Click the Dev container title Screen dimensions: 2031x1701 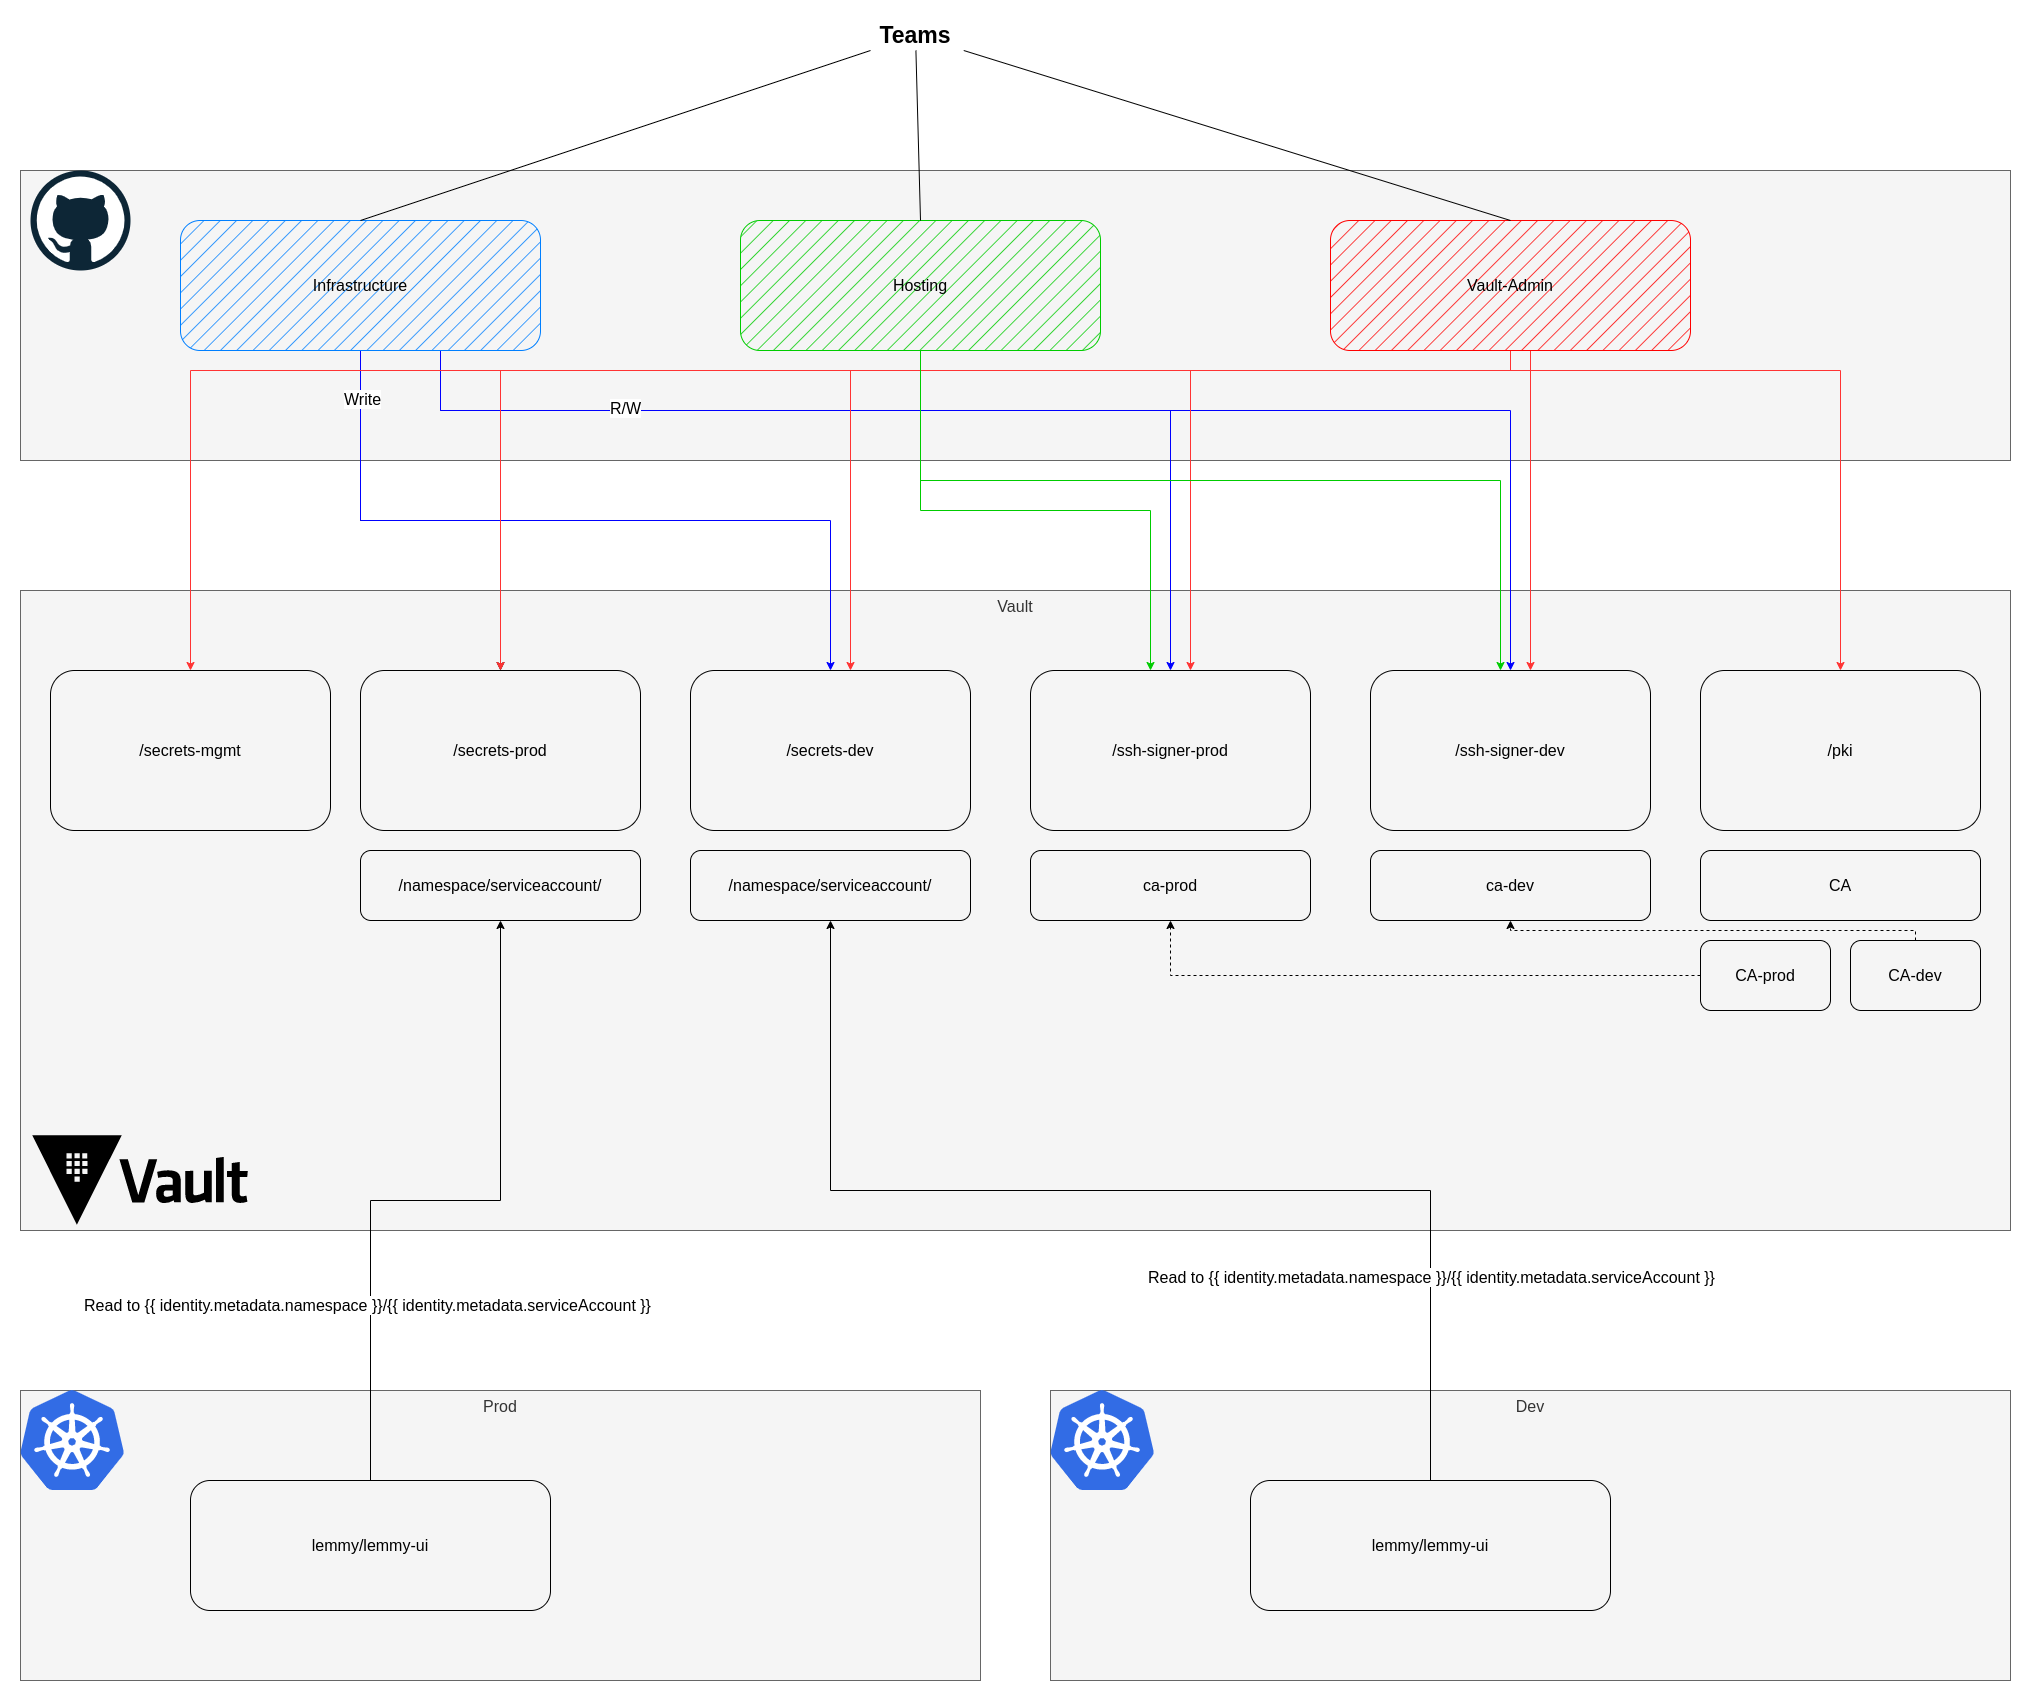coord(1530,1406)
